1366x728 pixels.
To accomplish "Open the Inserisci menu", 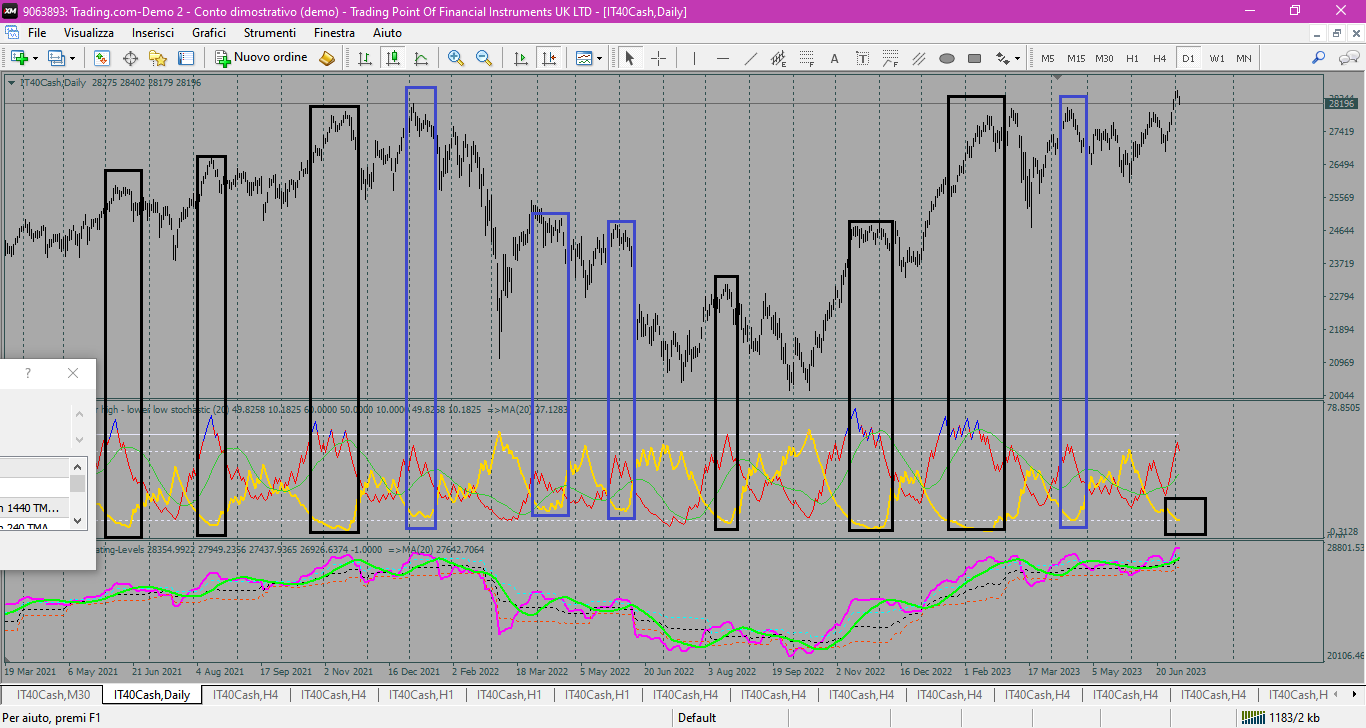I will [153, 33].
